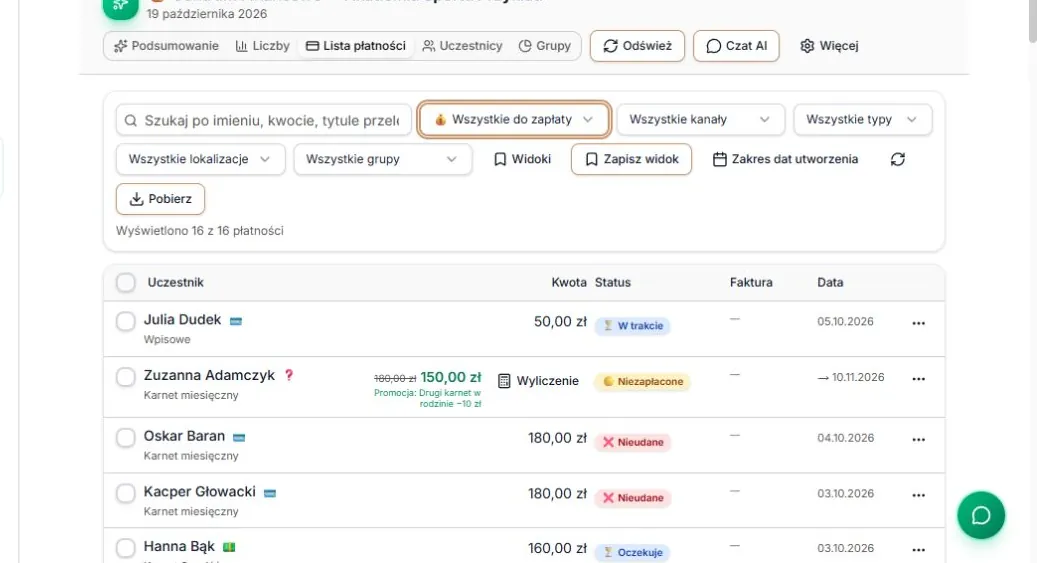Click the Niezapłacone status badge

tap(642, 382)
